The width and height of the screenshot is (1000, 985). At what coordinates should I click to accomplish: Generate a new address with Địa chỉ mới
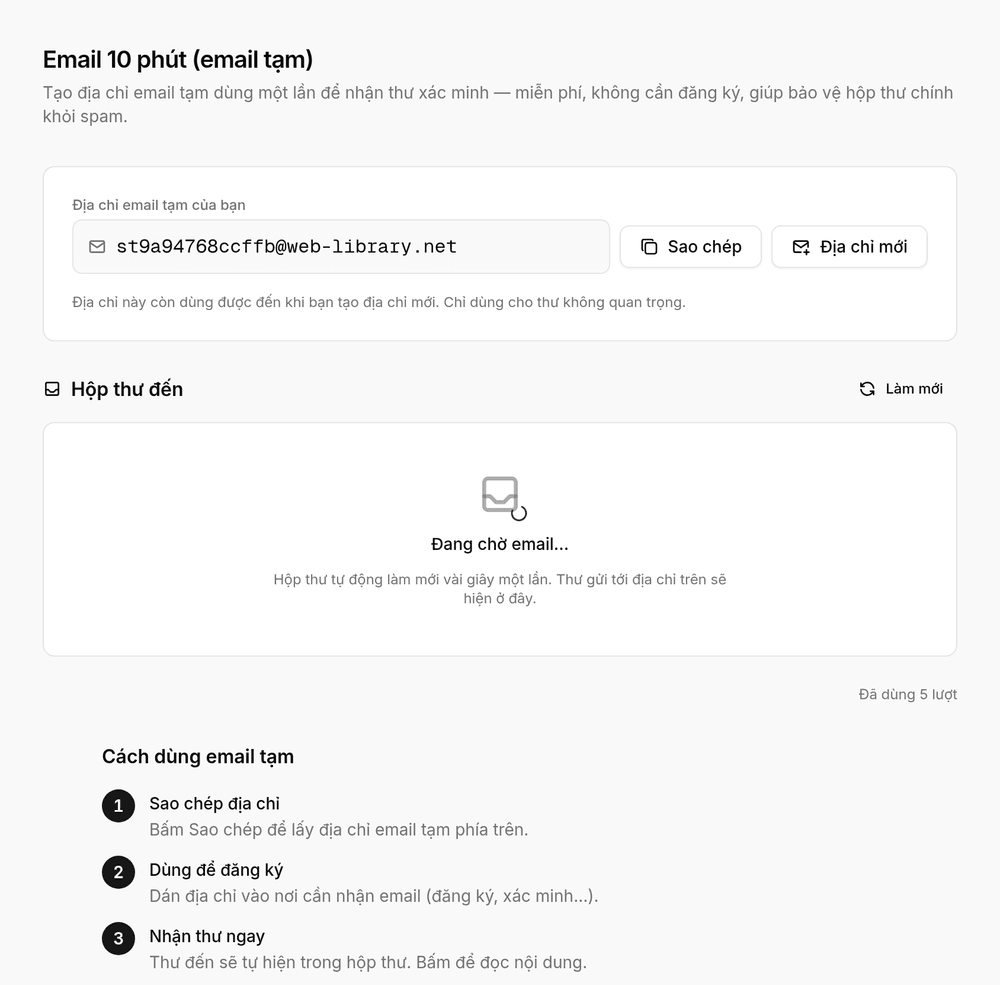[849, 247]
